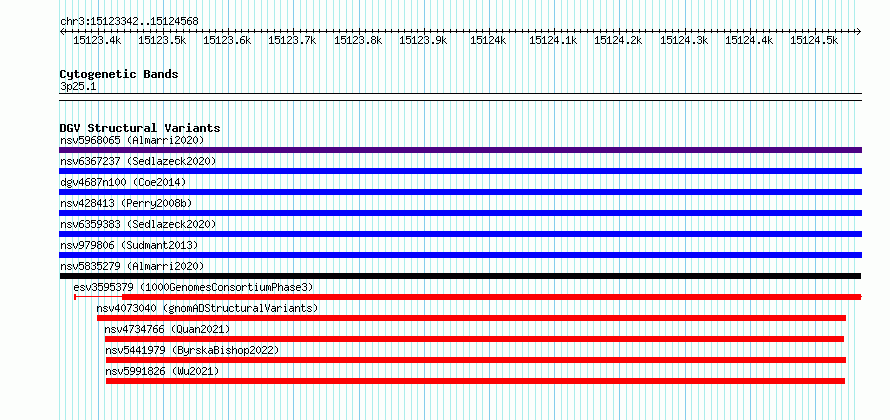
Task: Click the blue dgv4687n100 variant bar
Action: (460, 192)
